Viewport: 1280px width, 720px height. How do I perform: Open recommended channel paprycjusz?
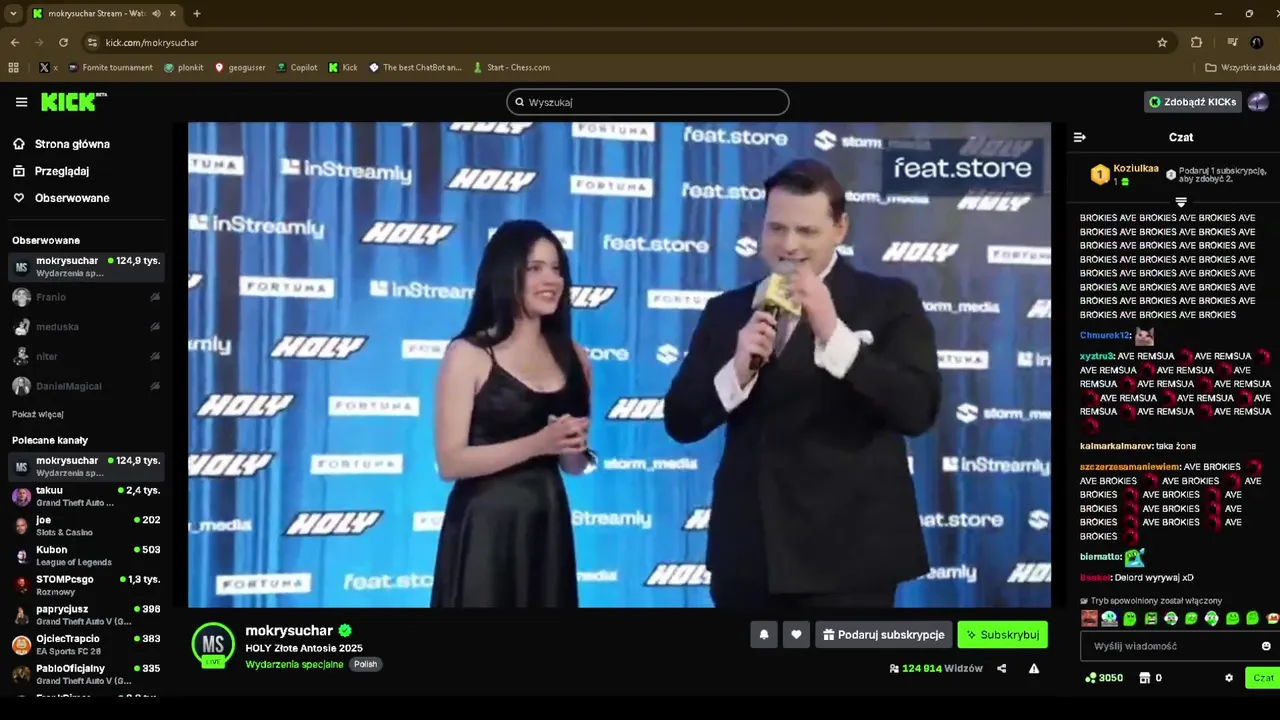pos(86,614)
